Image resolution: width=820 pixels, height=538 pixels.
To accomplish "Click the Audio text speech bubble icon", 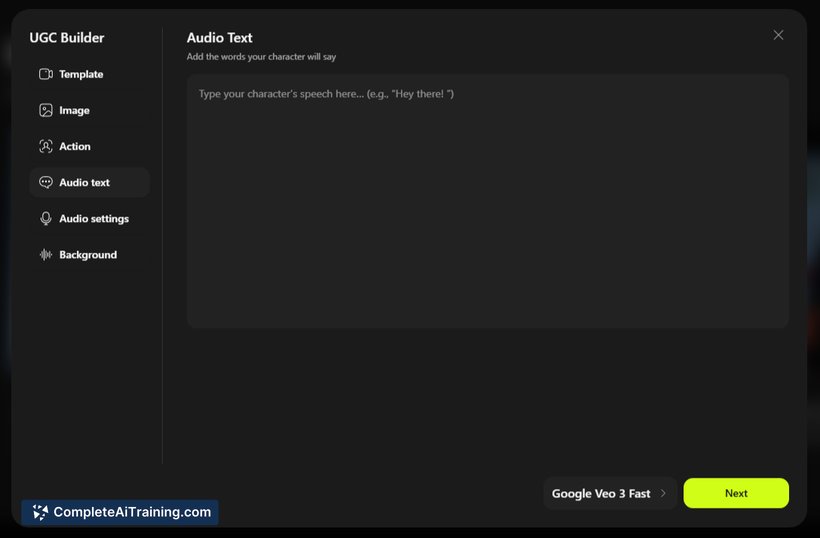I will 45,182.
